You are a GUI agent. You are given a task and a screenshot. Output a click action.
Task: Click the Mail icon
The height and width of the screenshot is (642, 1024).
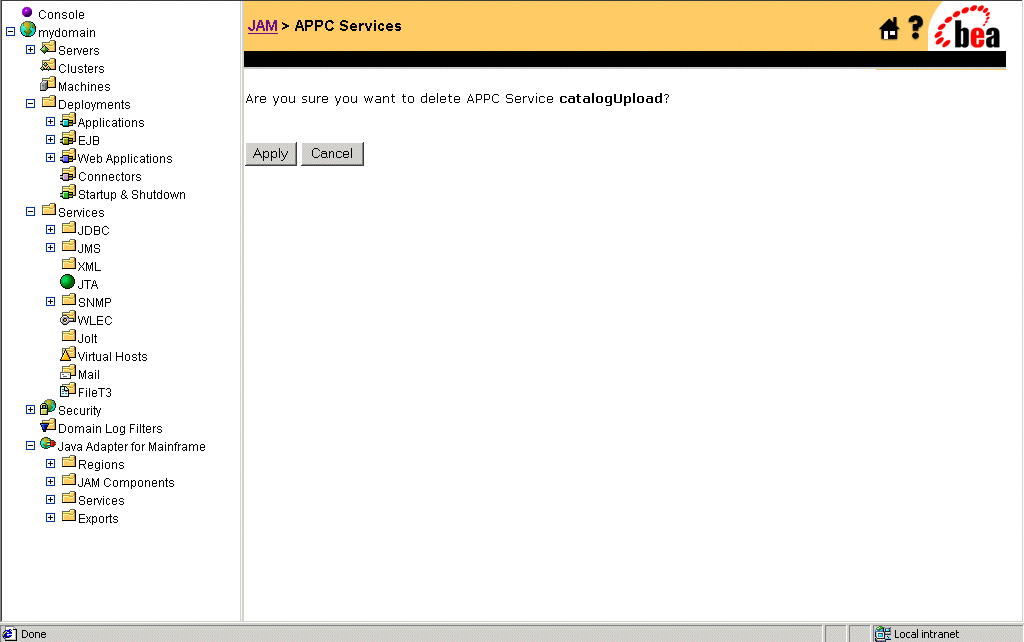(68, 372)
